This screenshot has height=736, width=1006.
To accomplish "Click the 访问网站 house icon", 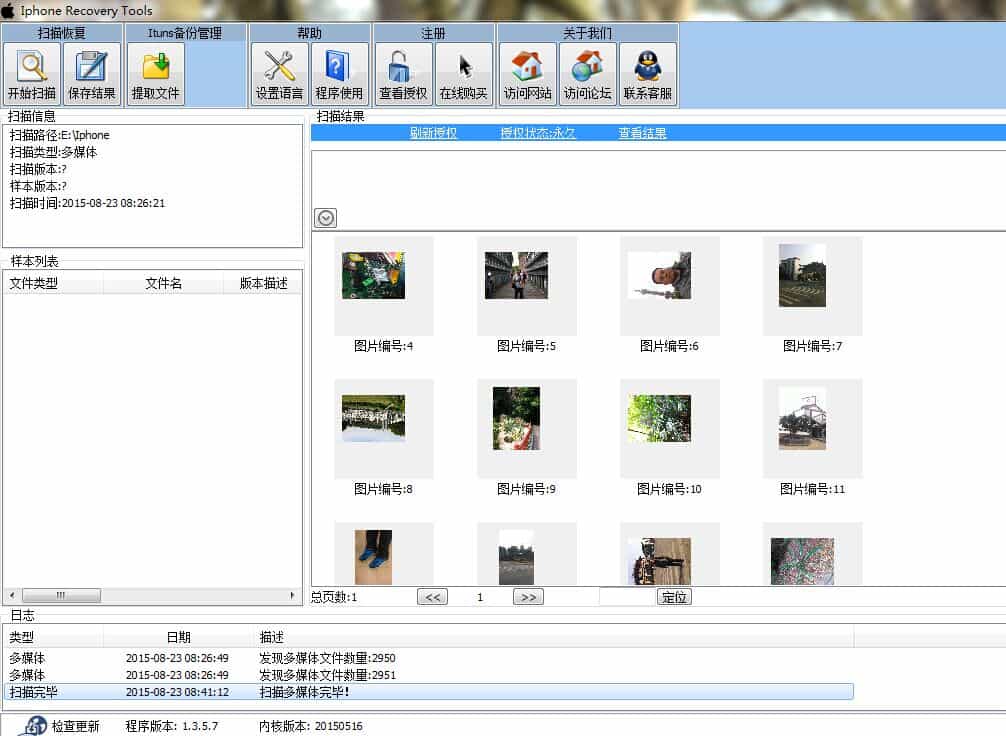I will (527, 73).
